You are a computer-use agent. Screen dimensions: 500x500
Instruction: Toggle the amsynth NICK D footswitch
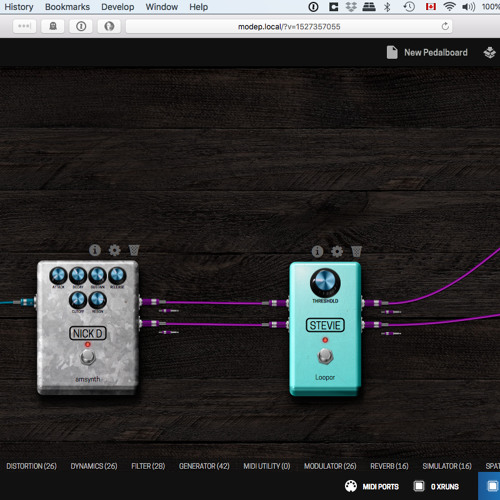(88, 357)
